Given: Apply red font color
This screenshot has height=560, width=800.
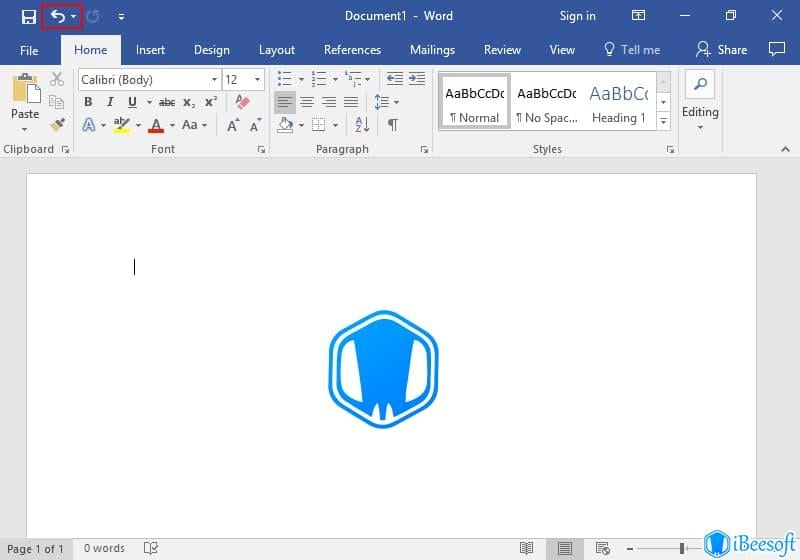Looking at the screenshot, I should (x=156, y=125).
